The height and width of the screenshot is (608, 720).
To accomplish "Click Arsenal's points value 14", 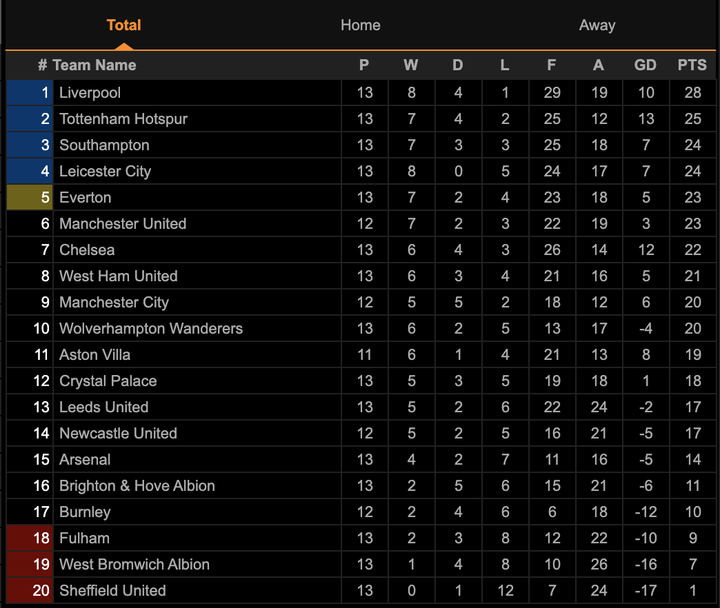I will click(691, 460).
